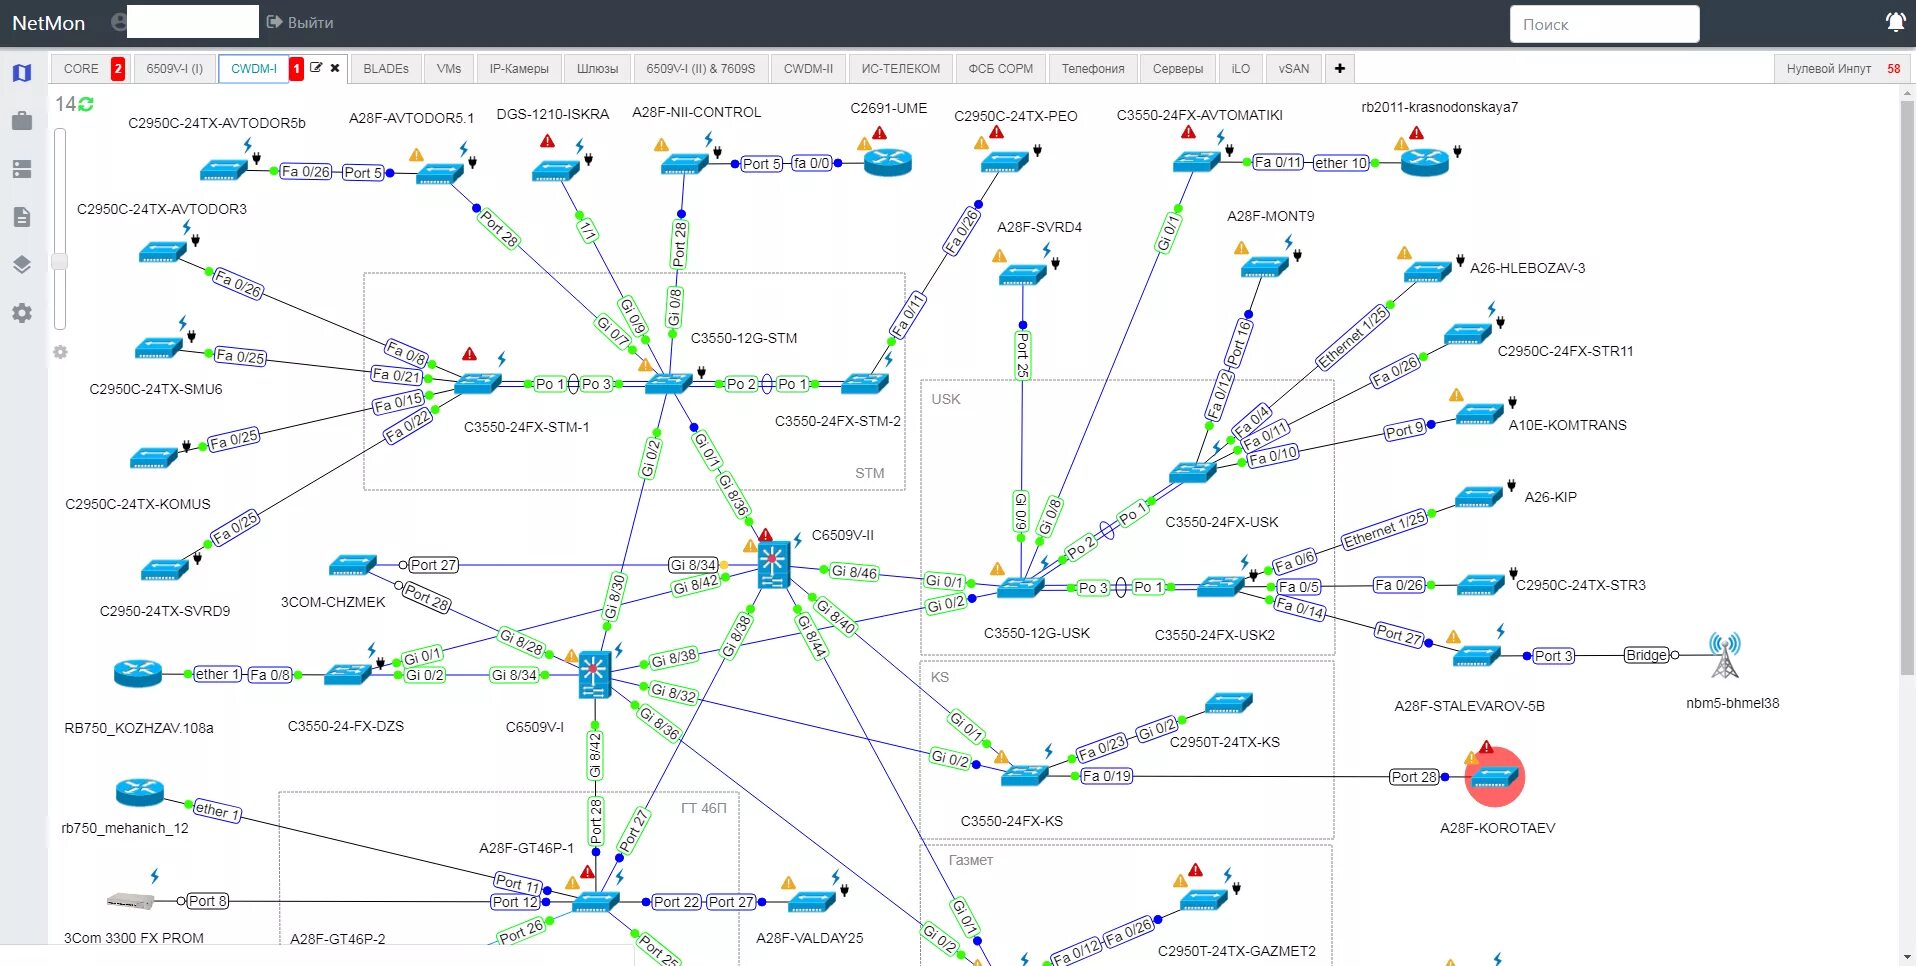Viewport: 1917px width, 966px height.
Task: Switch to the CWDM-II tab
Action: (x=808, y=68)
